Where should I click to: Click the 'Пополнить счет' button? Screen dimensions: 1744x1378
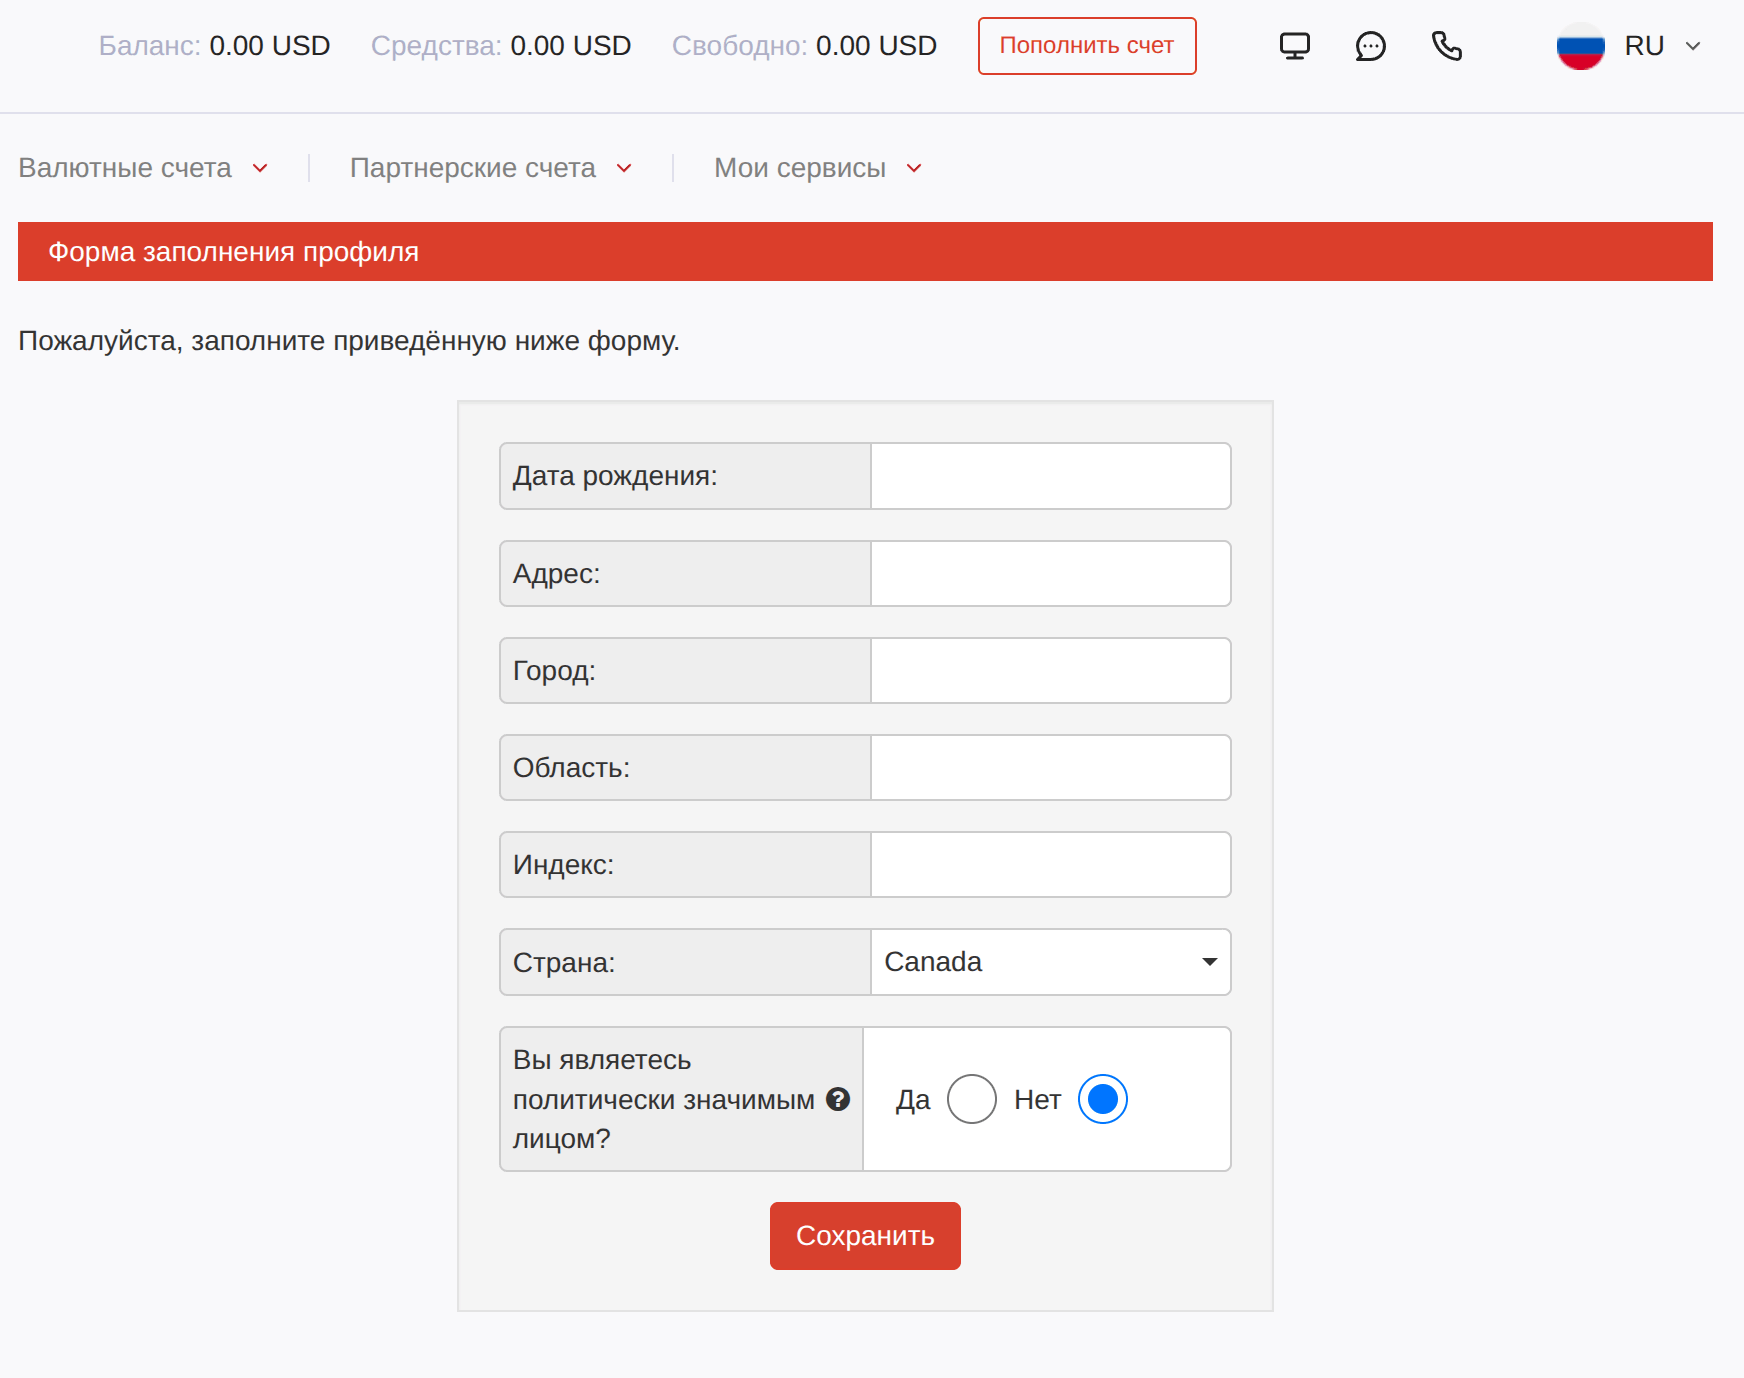click(1086, 46)
